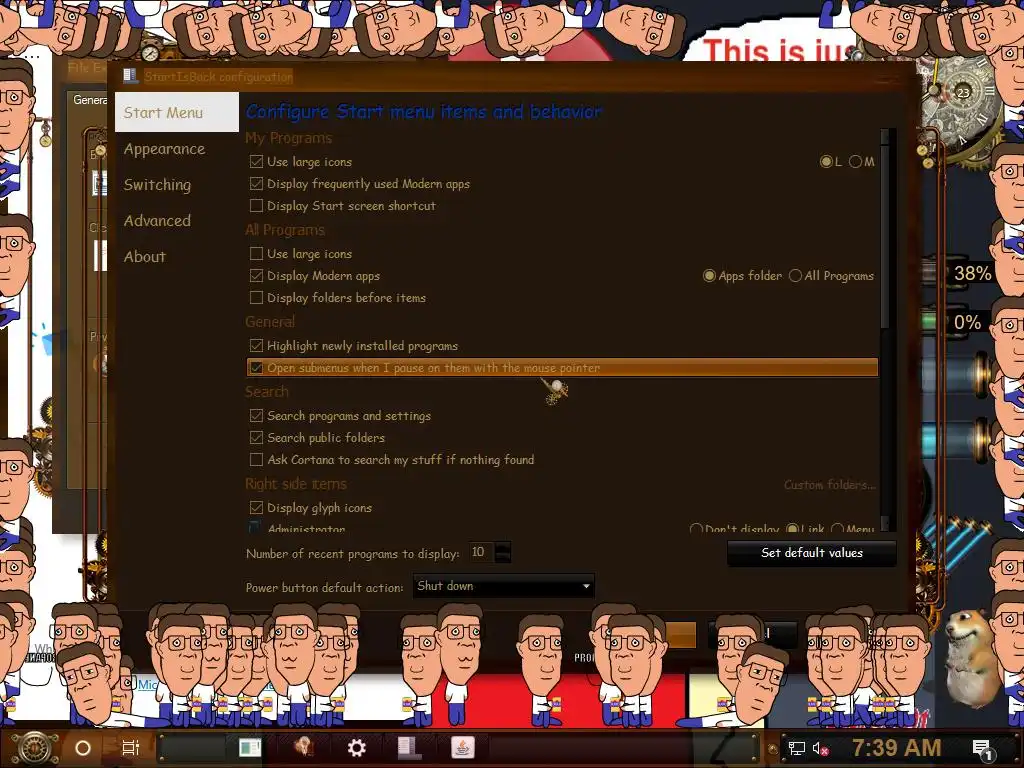Open the Action Center notification icon
Viewport: 1024px width, 768px height.
983,750
